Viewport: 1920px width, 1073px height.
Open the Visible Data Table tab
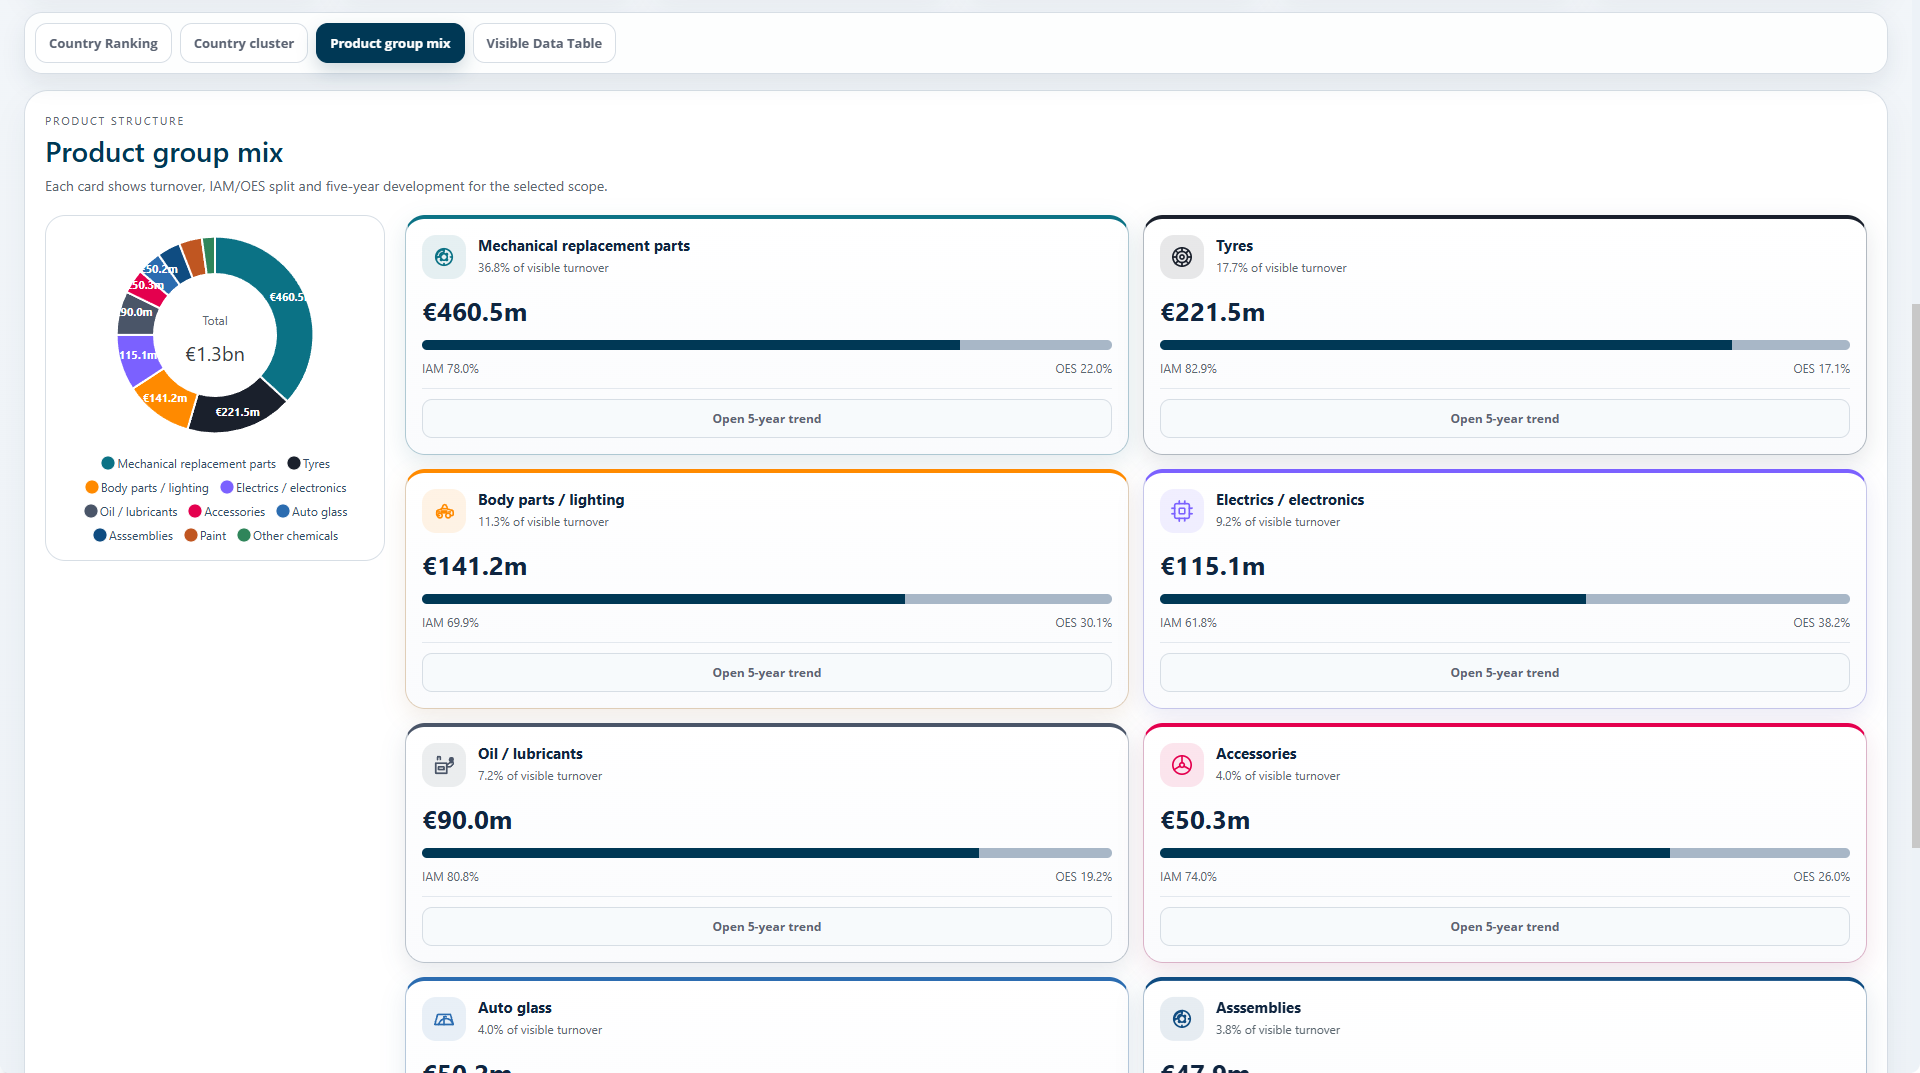[544, 43]
